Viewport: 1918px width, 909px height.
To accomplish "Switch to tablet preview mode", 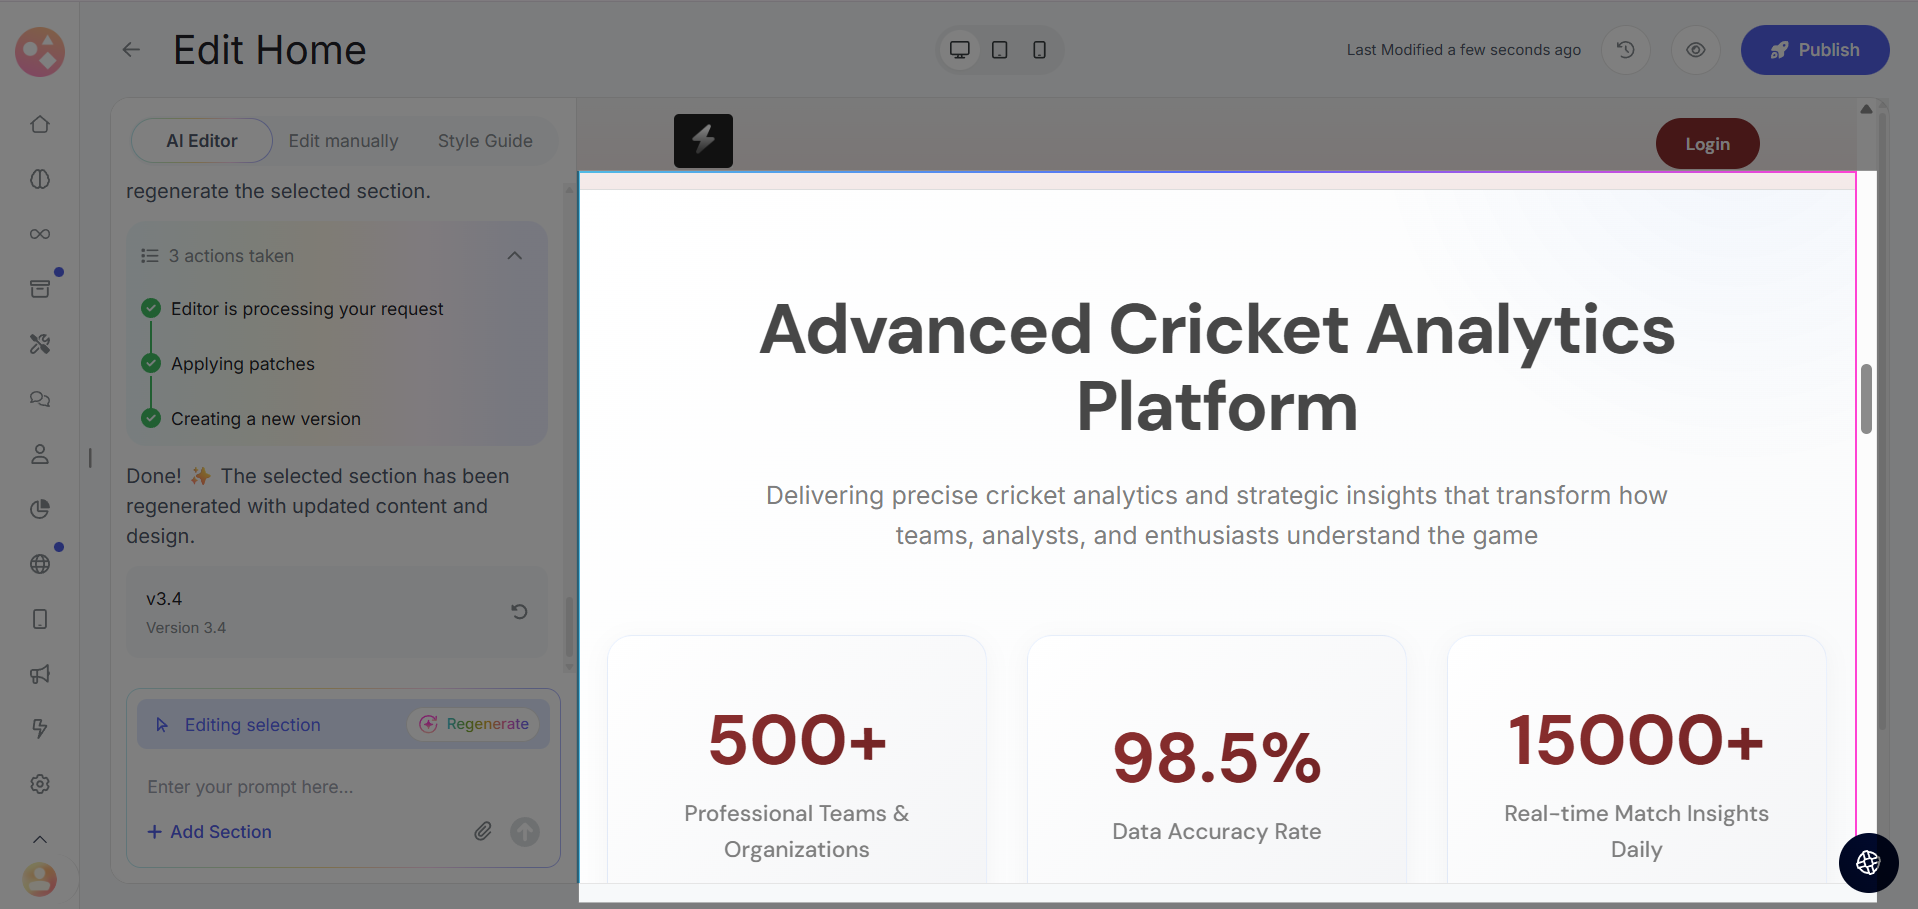I will (x=999, y=50).
